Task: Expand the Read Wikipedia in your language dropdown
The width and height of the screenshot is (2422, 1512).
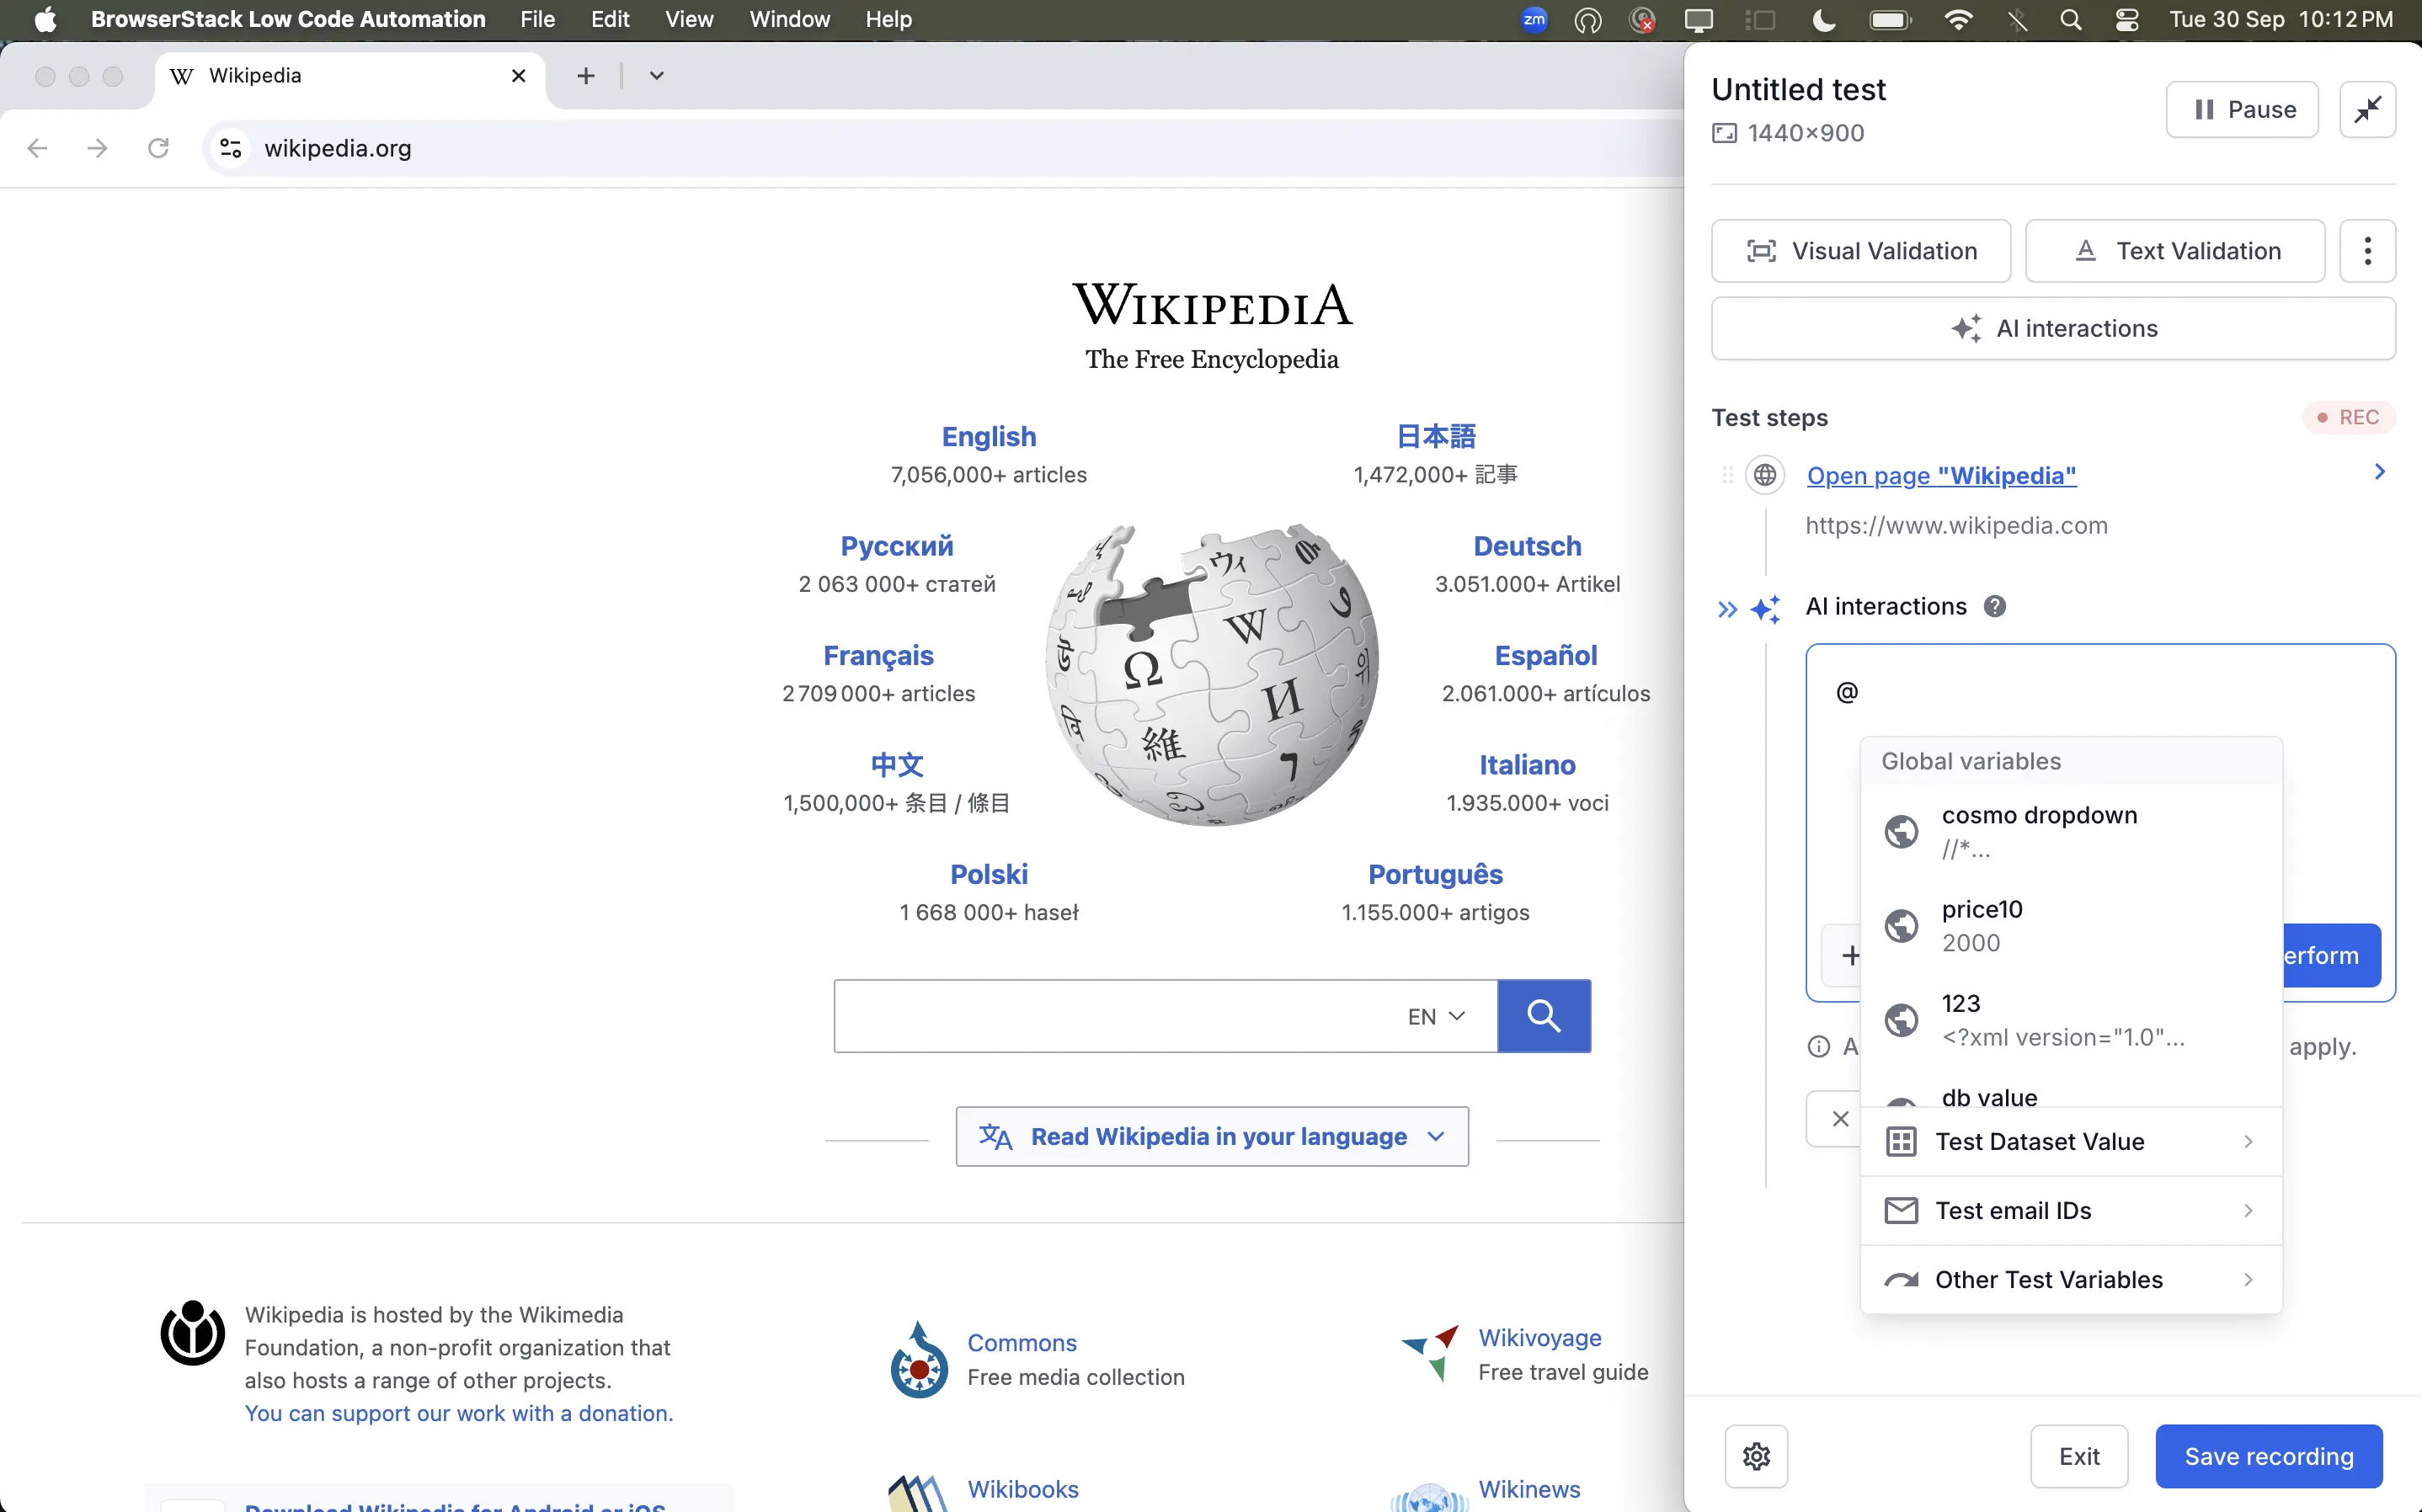Action: (1211, 1136)
